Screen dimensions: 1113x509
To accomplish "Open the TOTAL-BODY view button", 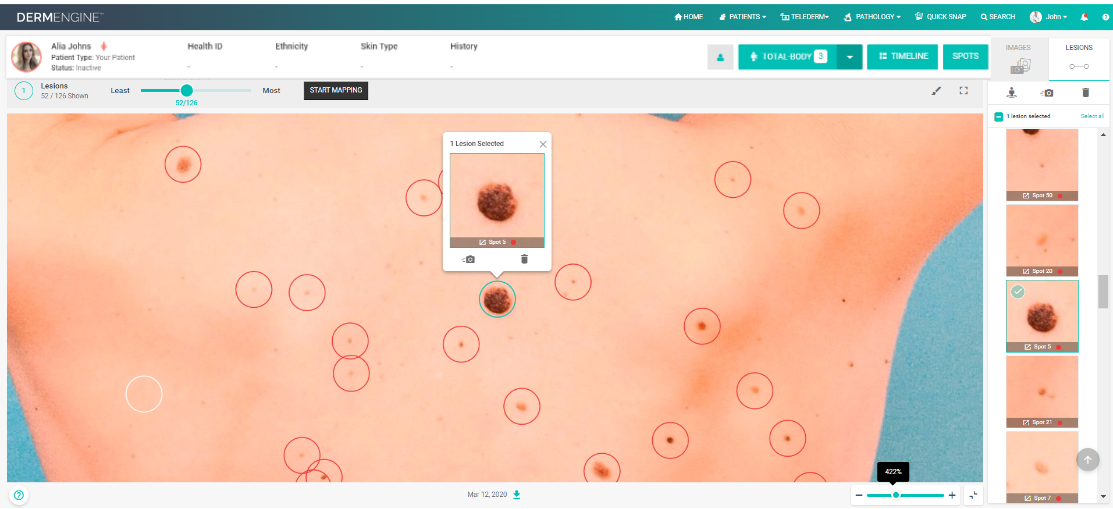I will [x=787, y=57].
